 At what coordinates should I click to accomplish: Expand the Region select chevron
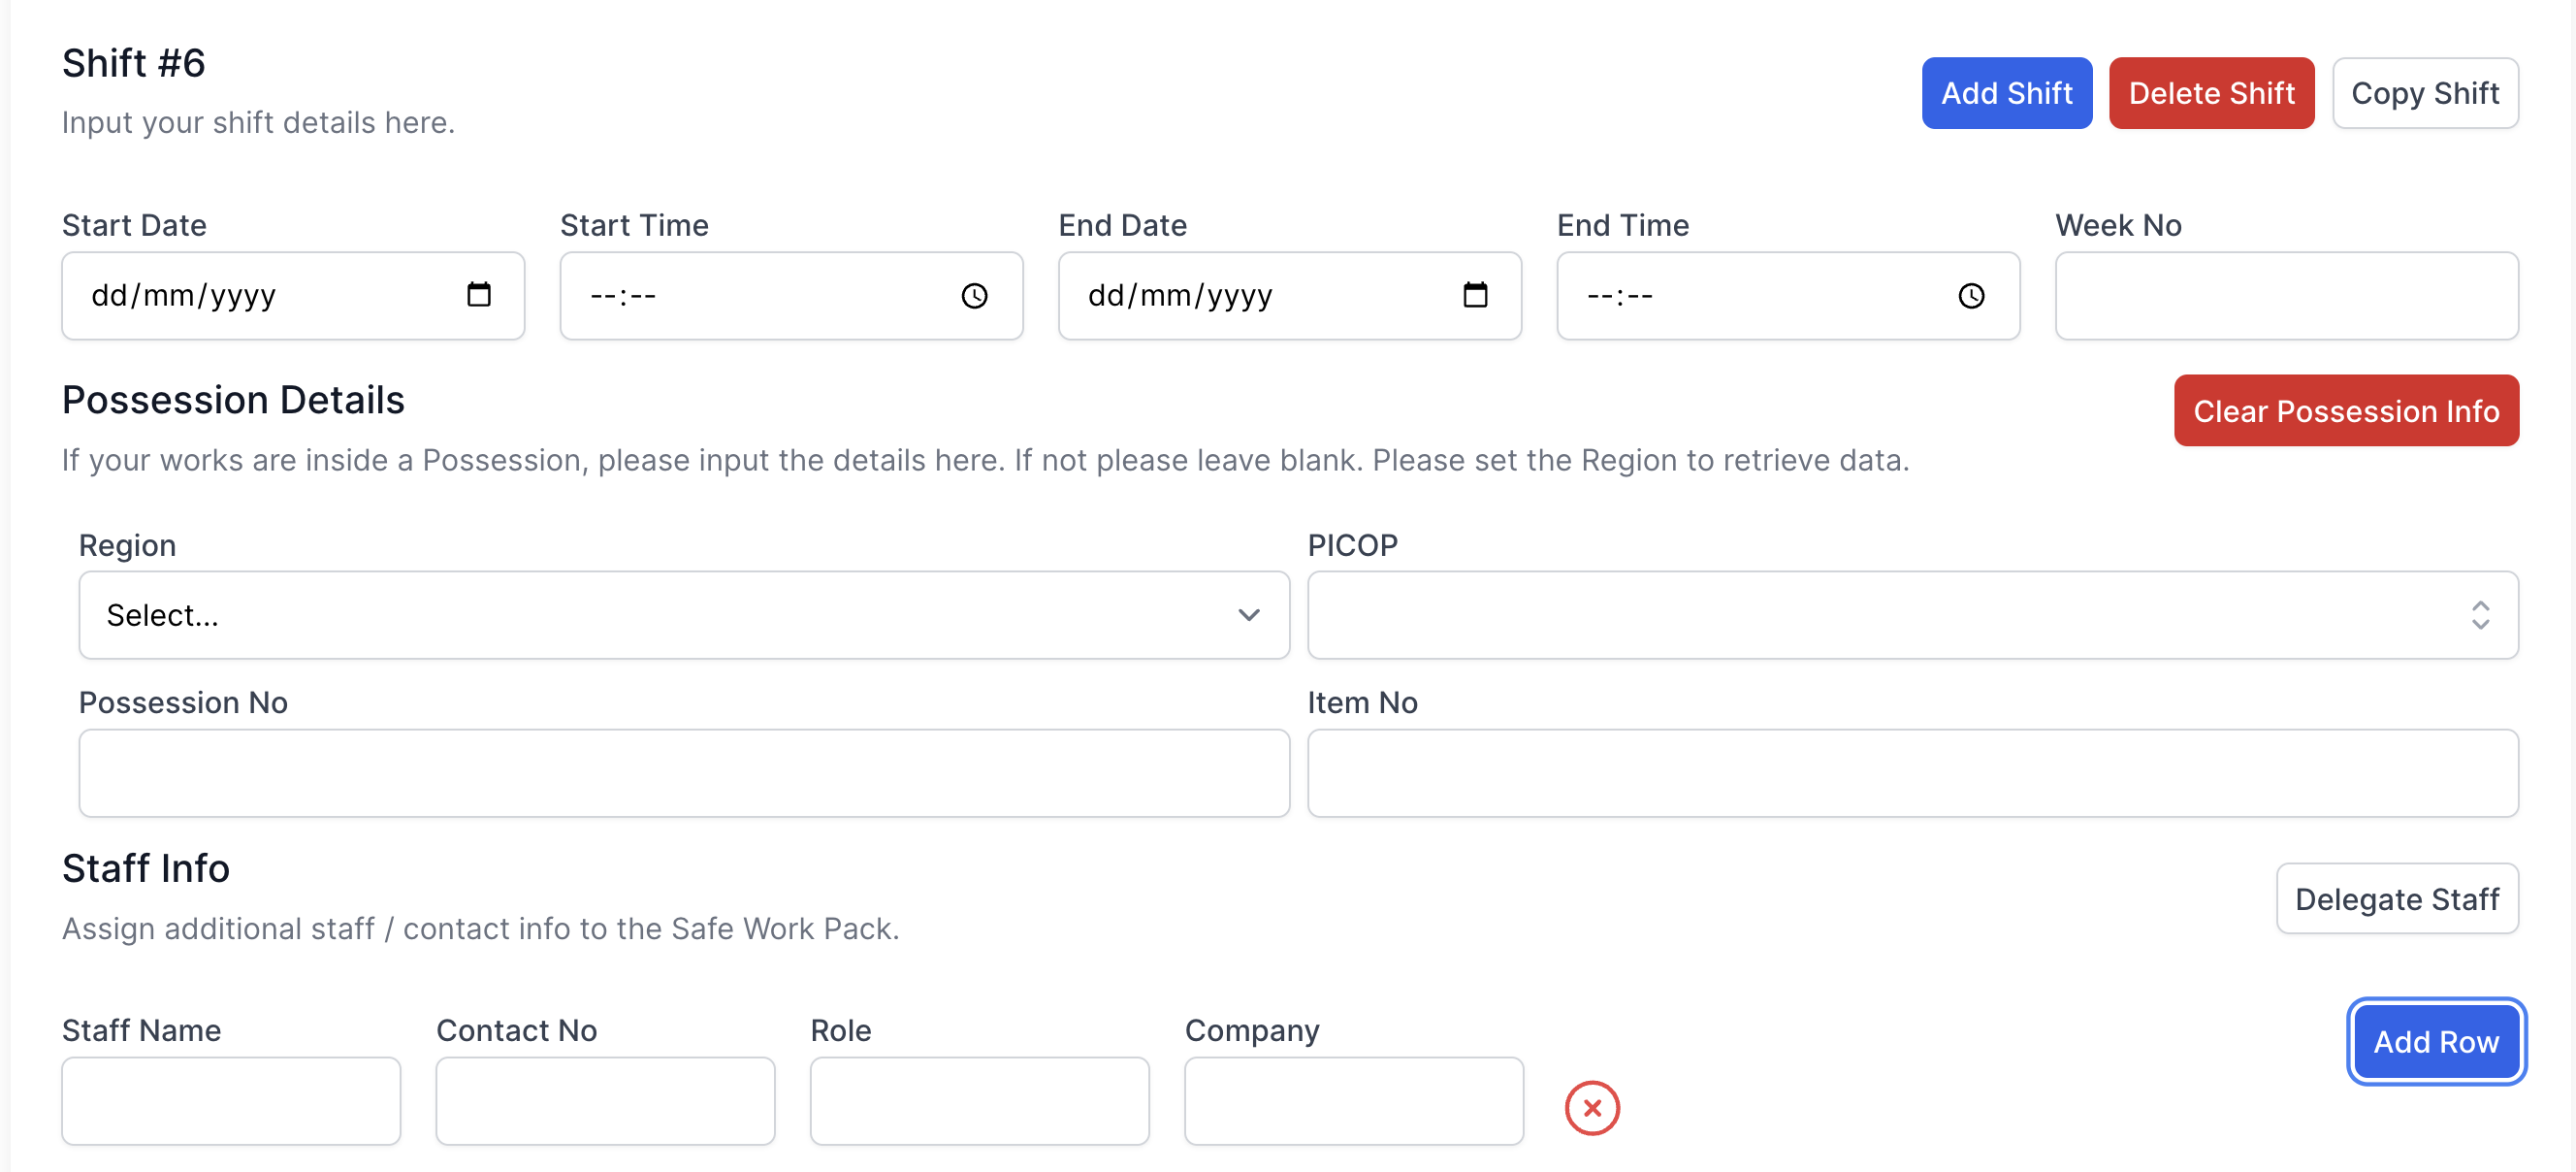click(1248, 615)
